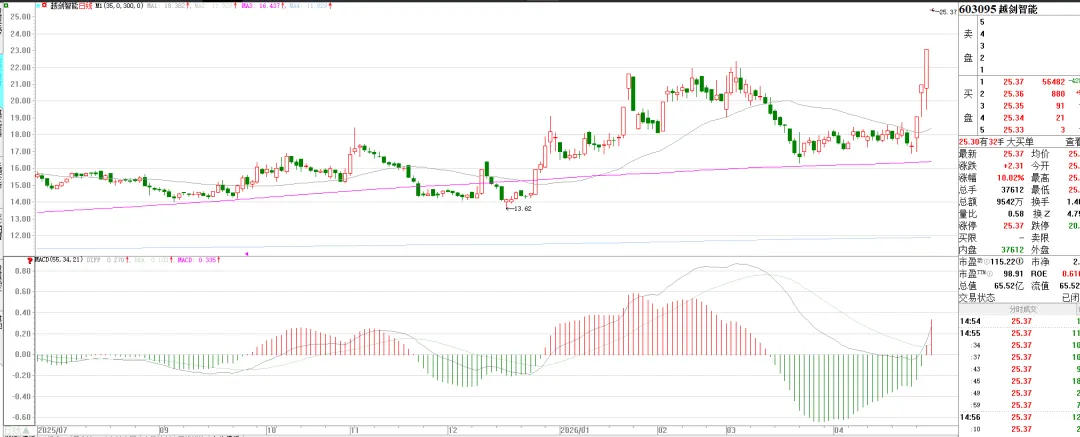Click the 14:55 tick trade row

(x=1019, y=333)
